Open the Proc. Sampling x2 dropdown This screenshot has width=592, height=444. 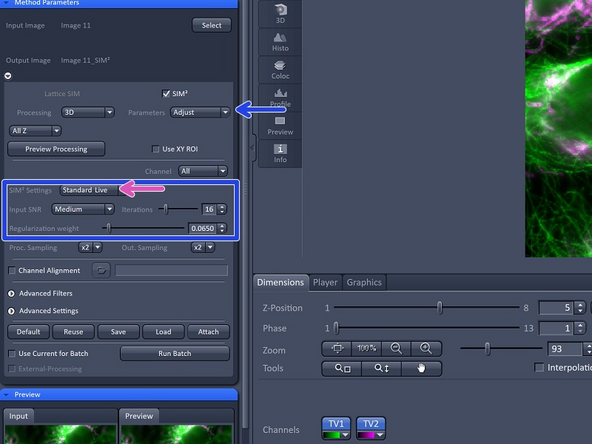90,248
